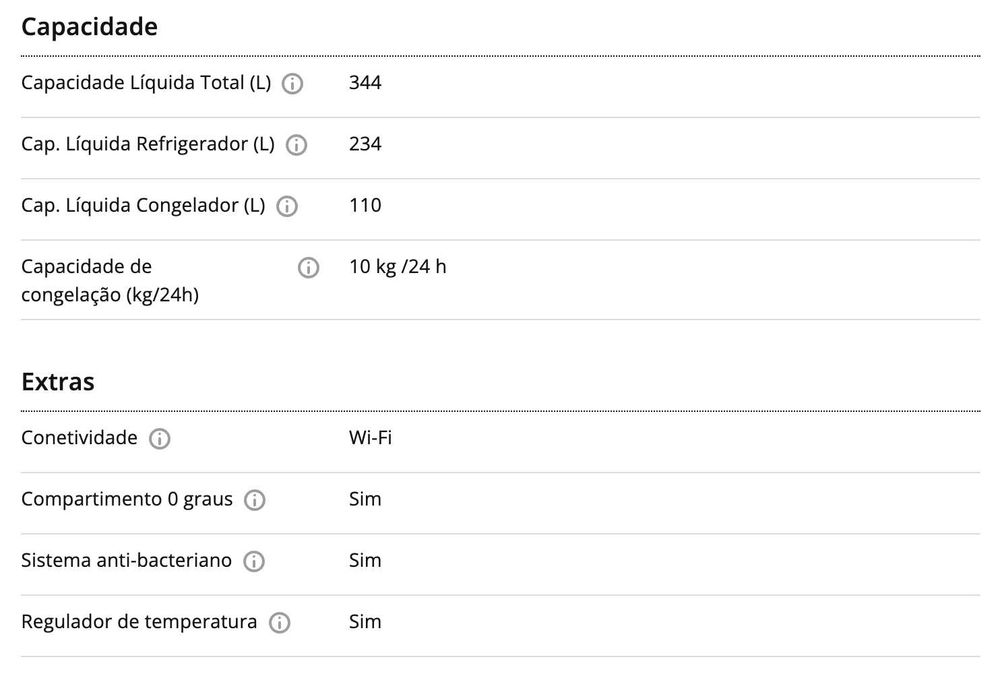Click the 234 refrigerator capacity value
Image resolution: width=1000 pixels, height=693 pixels.
pyautogui.click(x=365, y=144)
